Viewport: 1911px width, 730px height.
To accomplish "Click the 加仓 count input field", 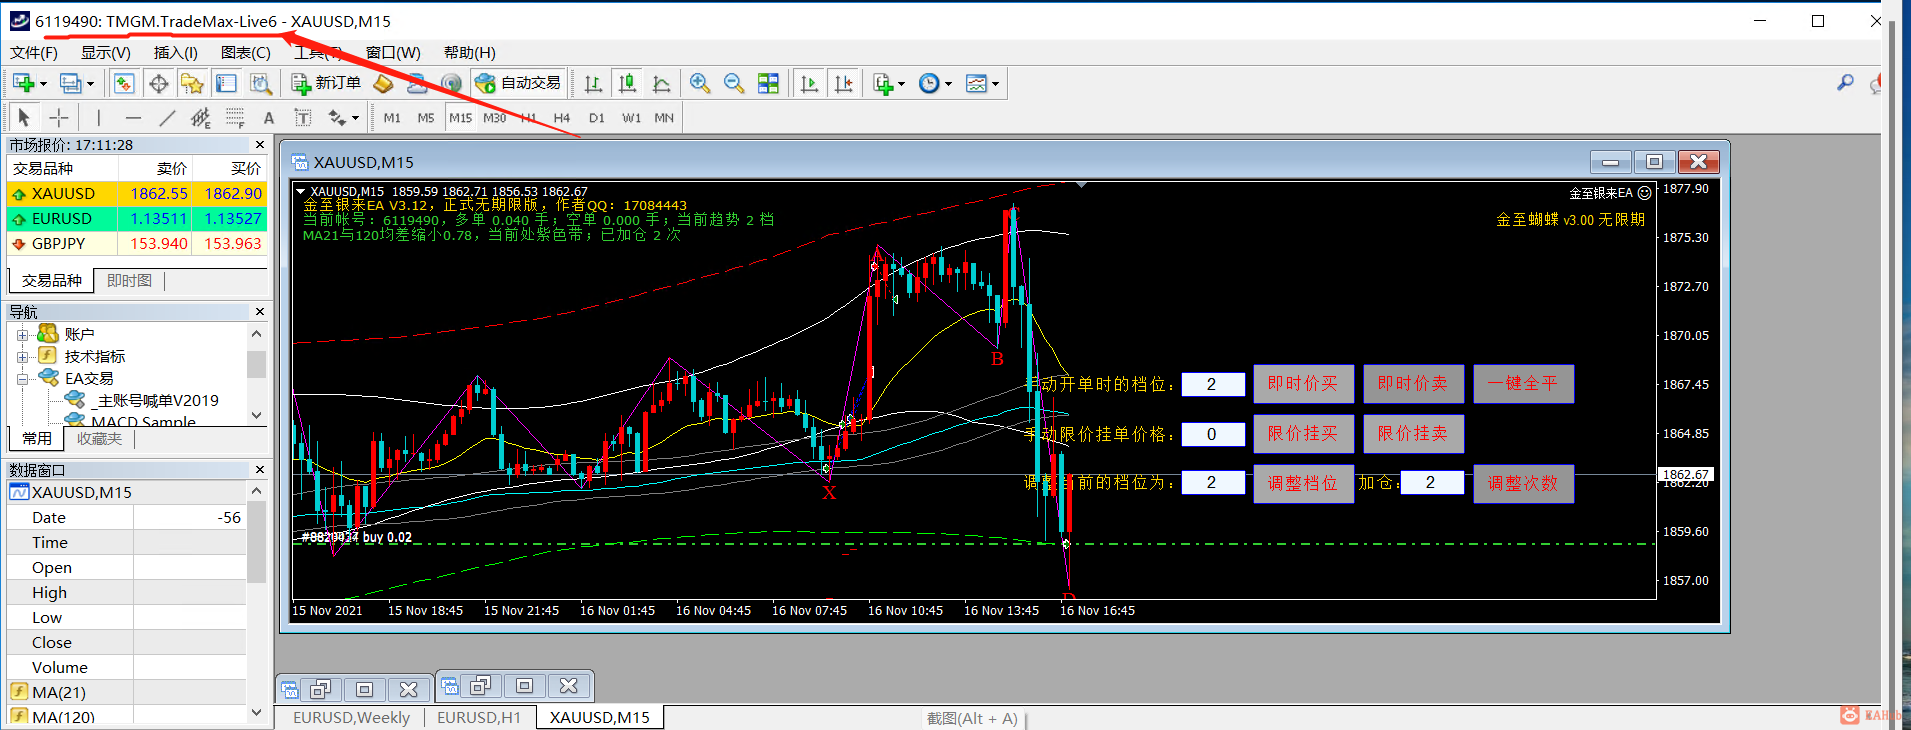I will pos(1431,483).
